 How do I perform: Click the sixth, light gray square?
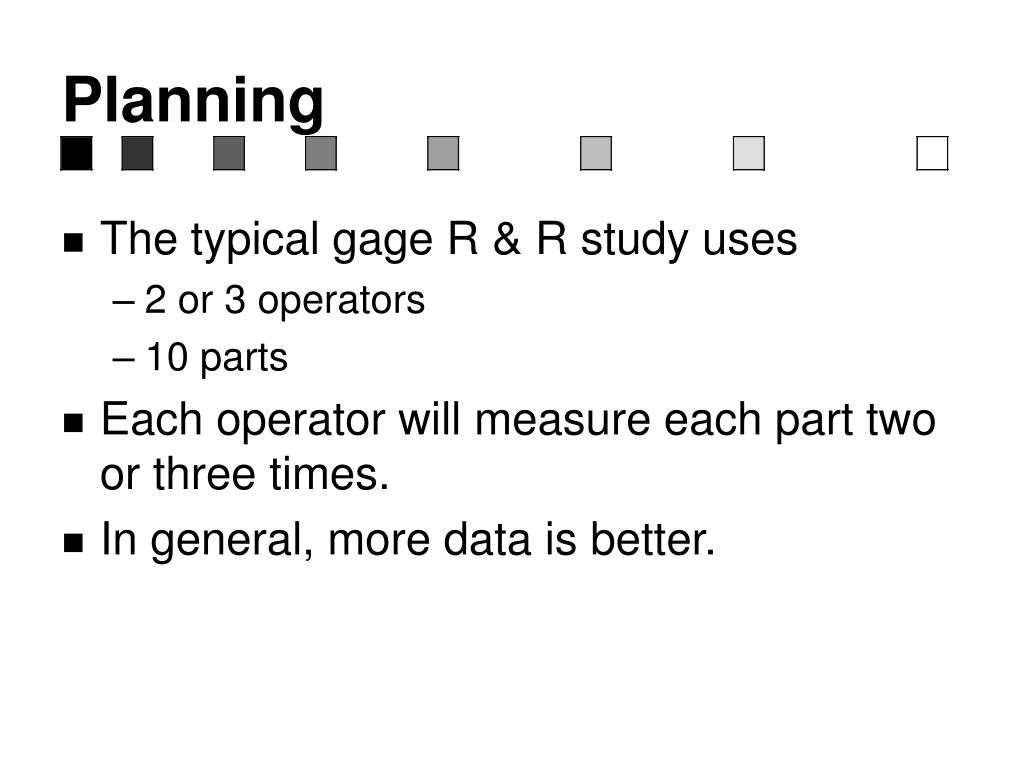point(596,153)
